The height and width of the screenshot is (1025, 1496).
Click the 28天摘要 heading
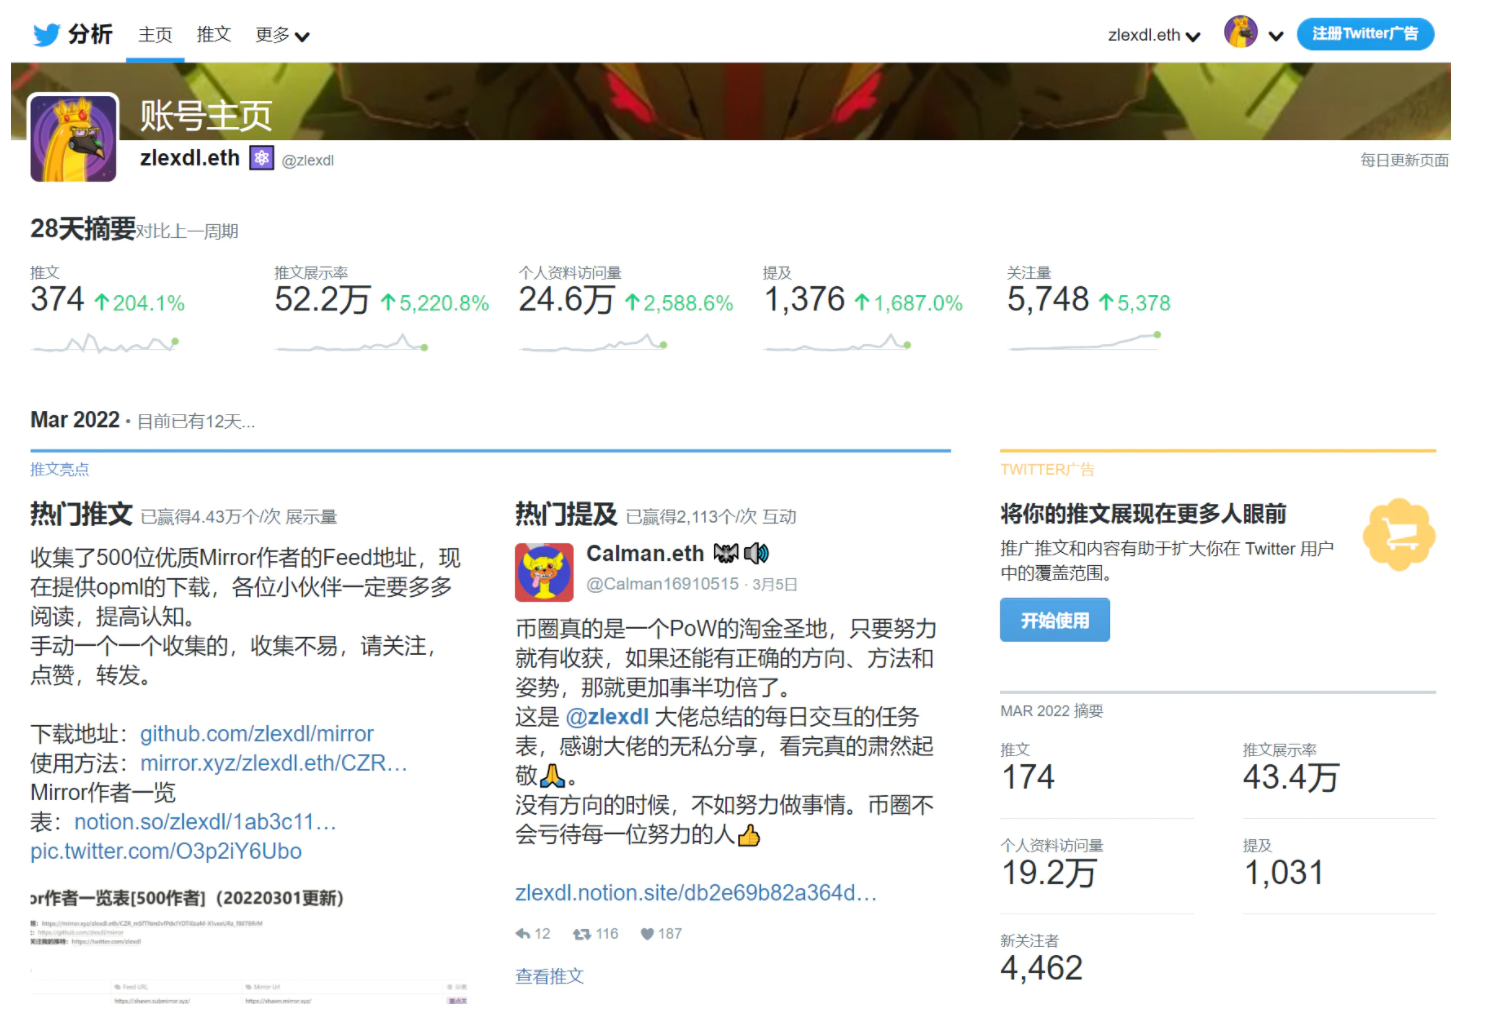[83, 229]
